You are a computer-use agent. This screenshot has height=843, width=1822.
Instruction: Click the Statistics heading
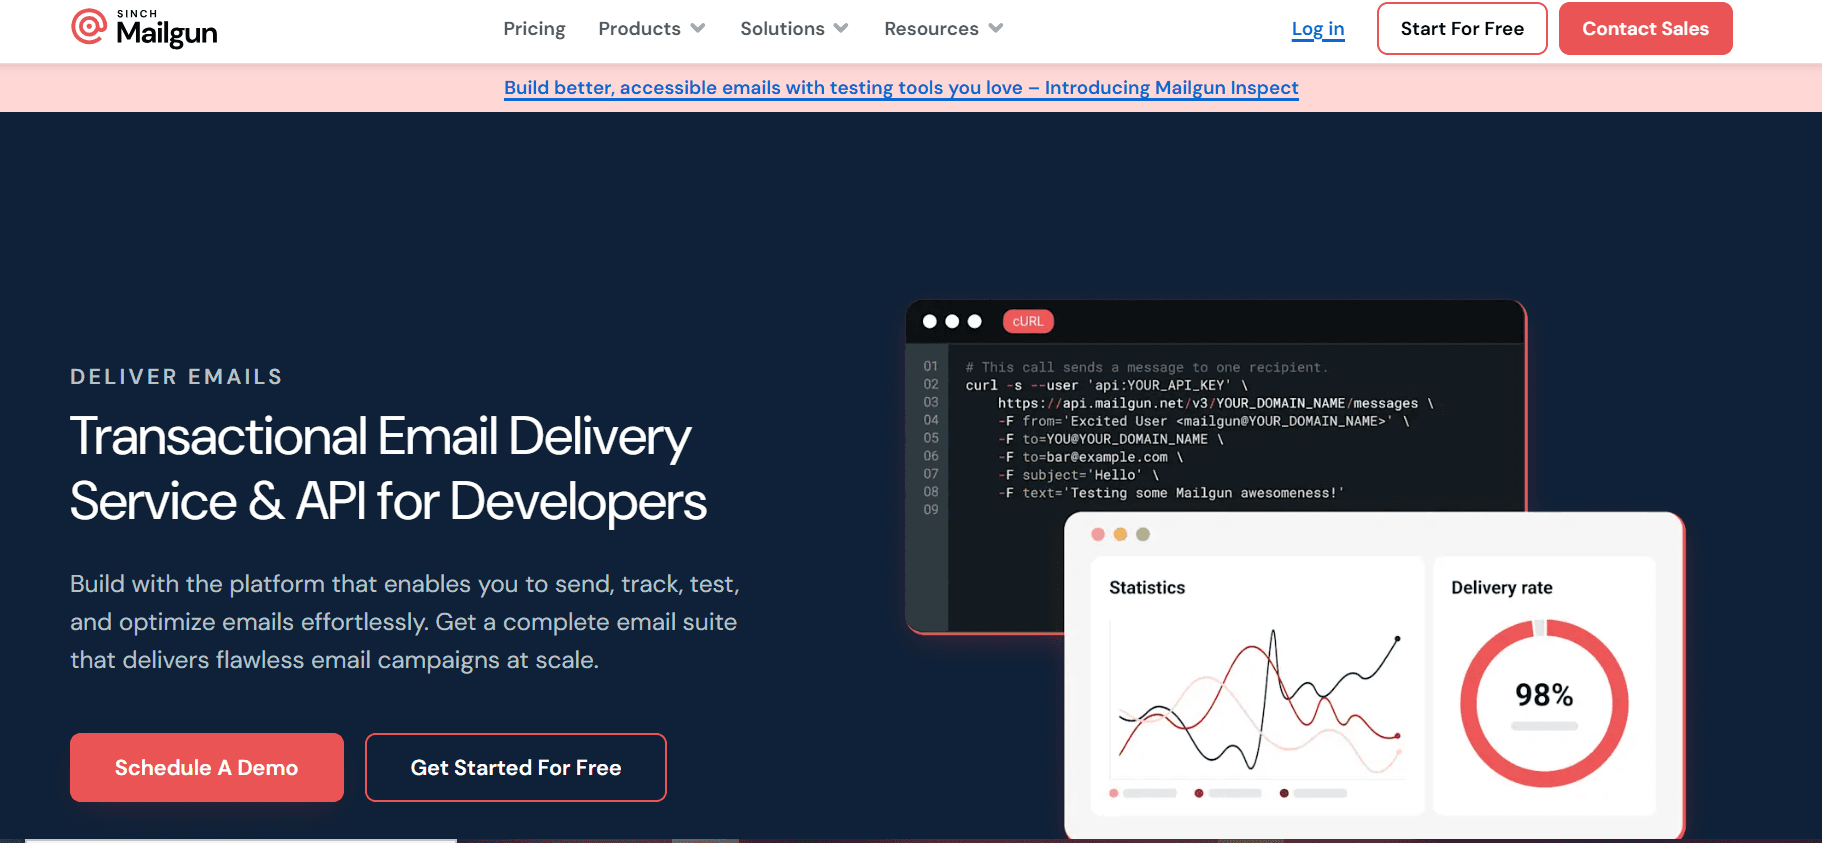[x=1147, y=588]
